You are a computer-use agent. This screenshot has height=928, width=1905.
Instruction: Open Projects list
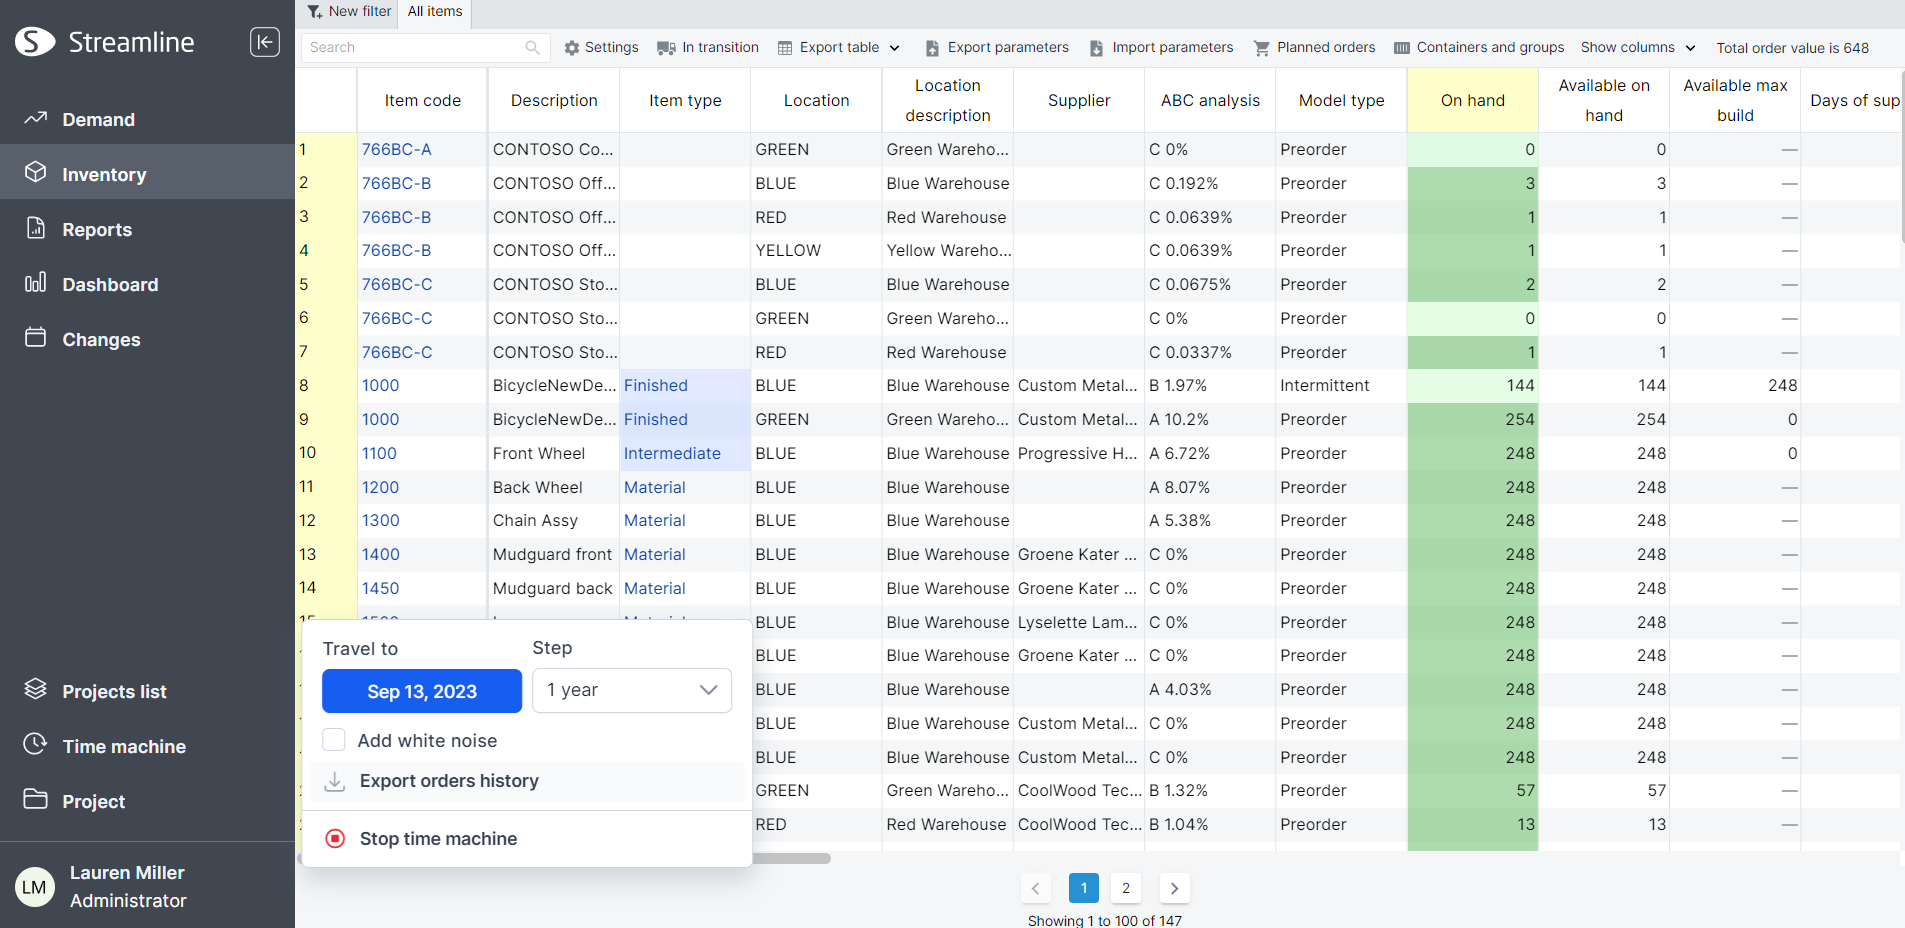pos(114,691)
